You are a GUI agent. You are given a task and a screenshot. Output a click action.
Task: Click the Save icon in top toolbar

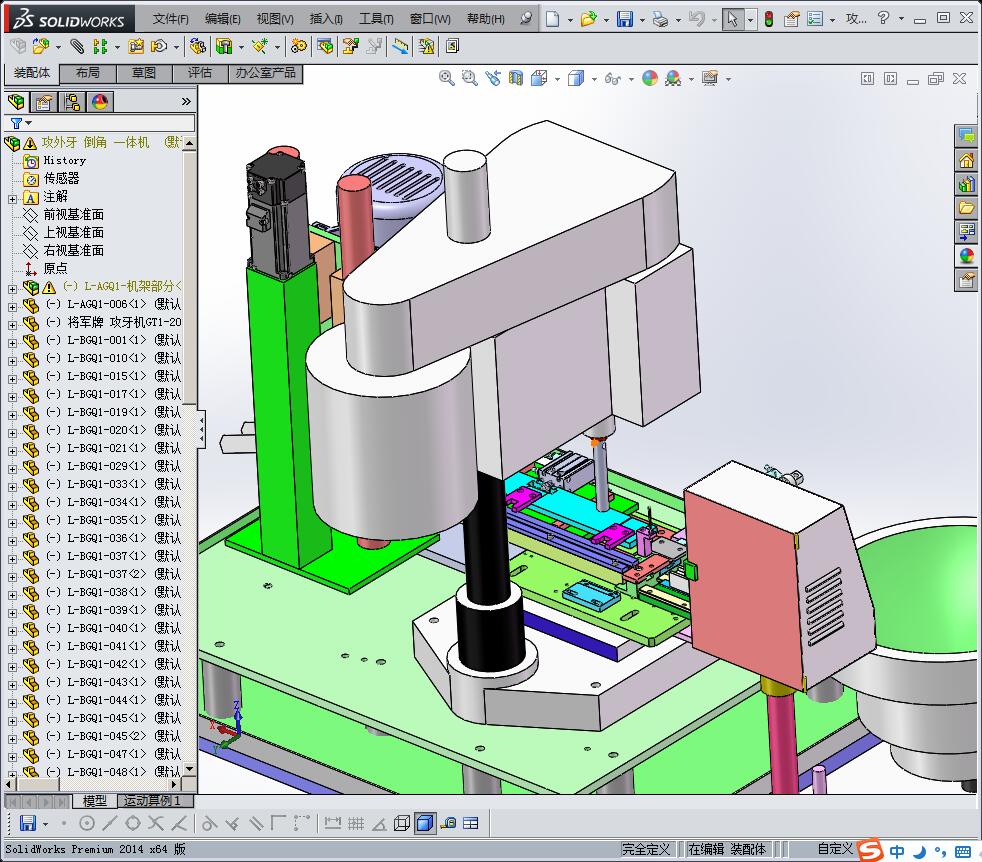click(624, 19)
